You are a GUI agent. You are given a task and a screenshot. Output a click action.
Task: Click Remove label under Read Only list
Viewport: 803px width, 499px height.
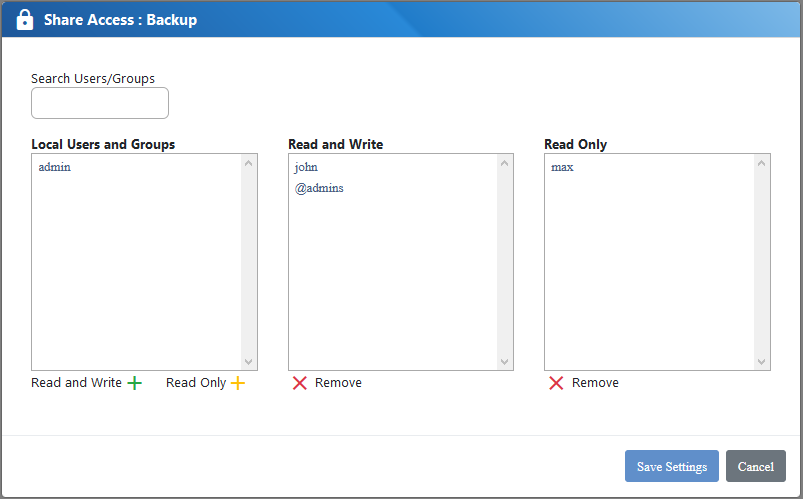[595, 383]
